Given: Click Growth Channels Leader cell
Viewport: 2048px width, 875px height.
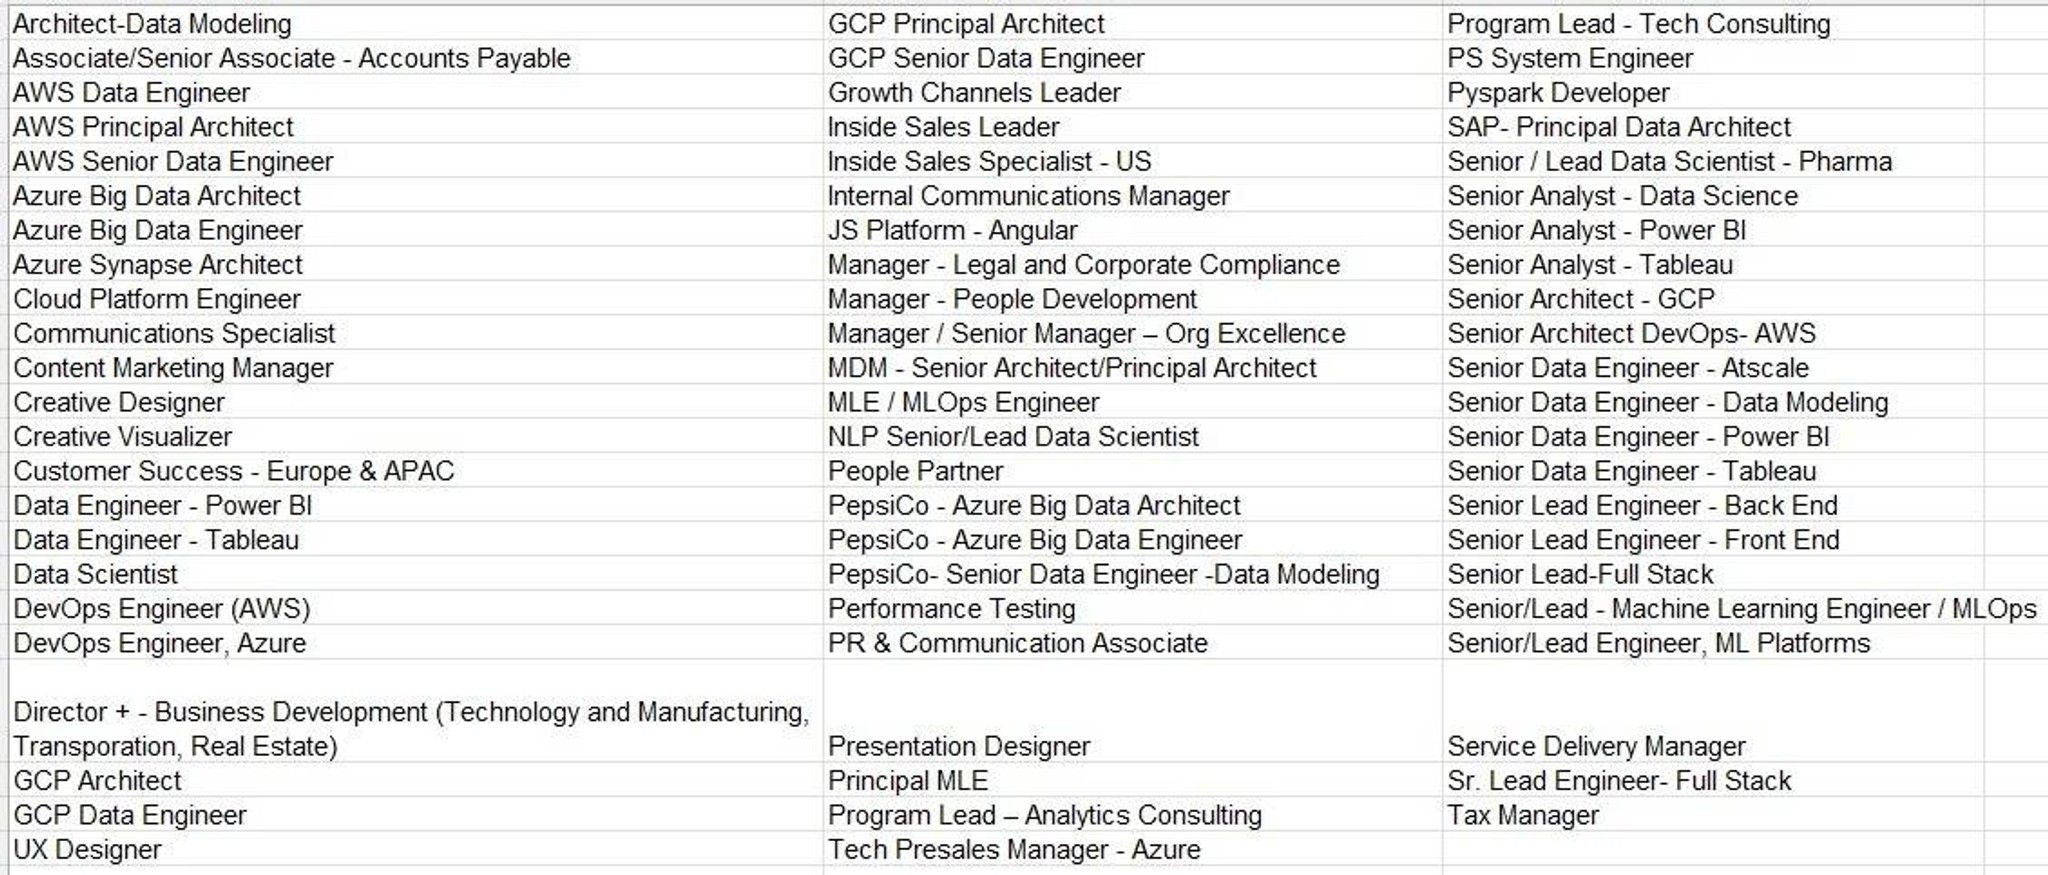Looking at the screenshot, I should (1133, 92).
